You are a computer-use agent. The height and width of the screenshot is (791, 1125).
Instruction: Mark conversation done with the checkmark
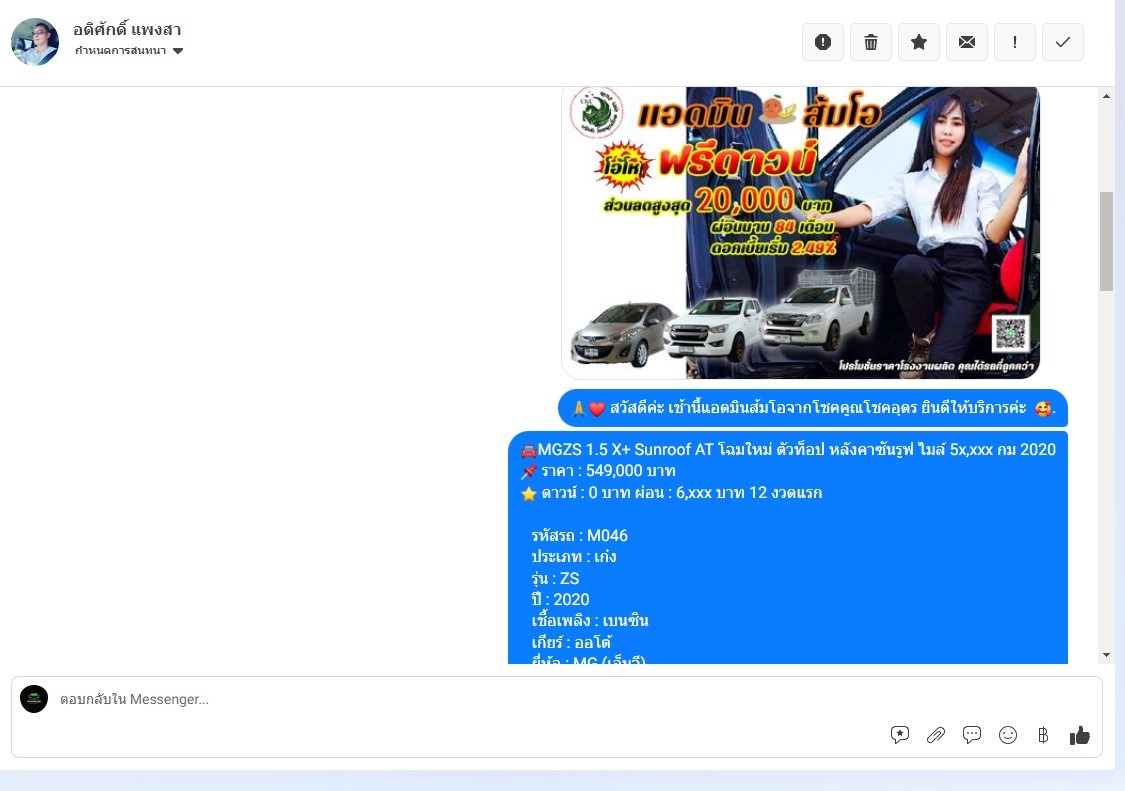tap(1063, 42)
